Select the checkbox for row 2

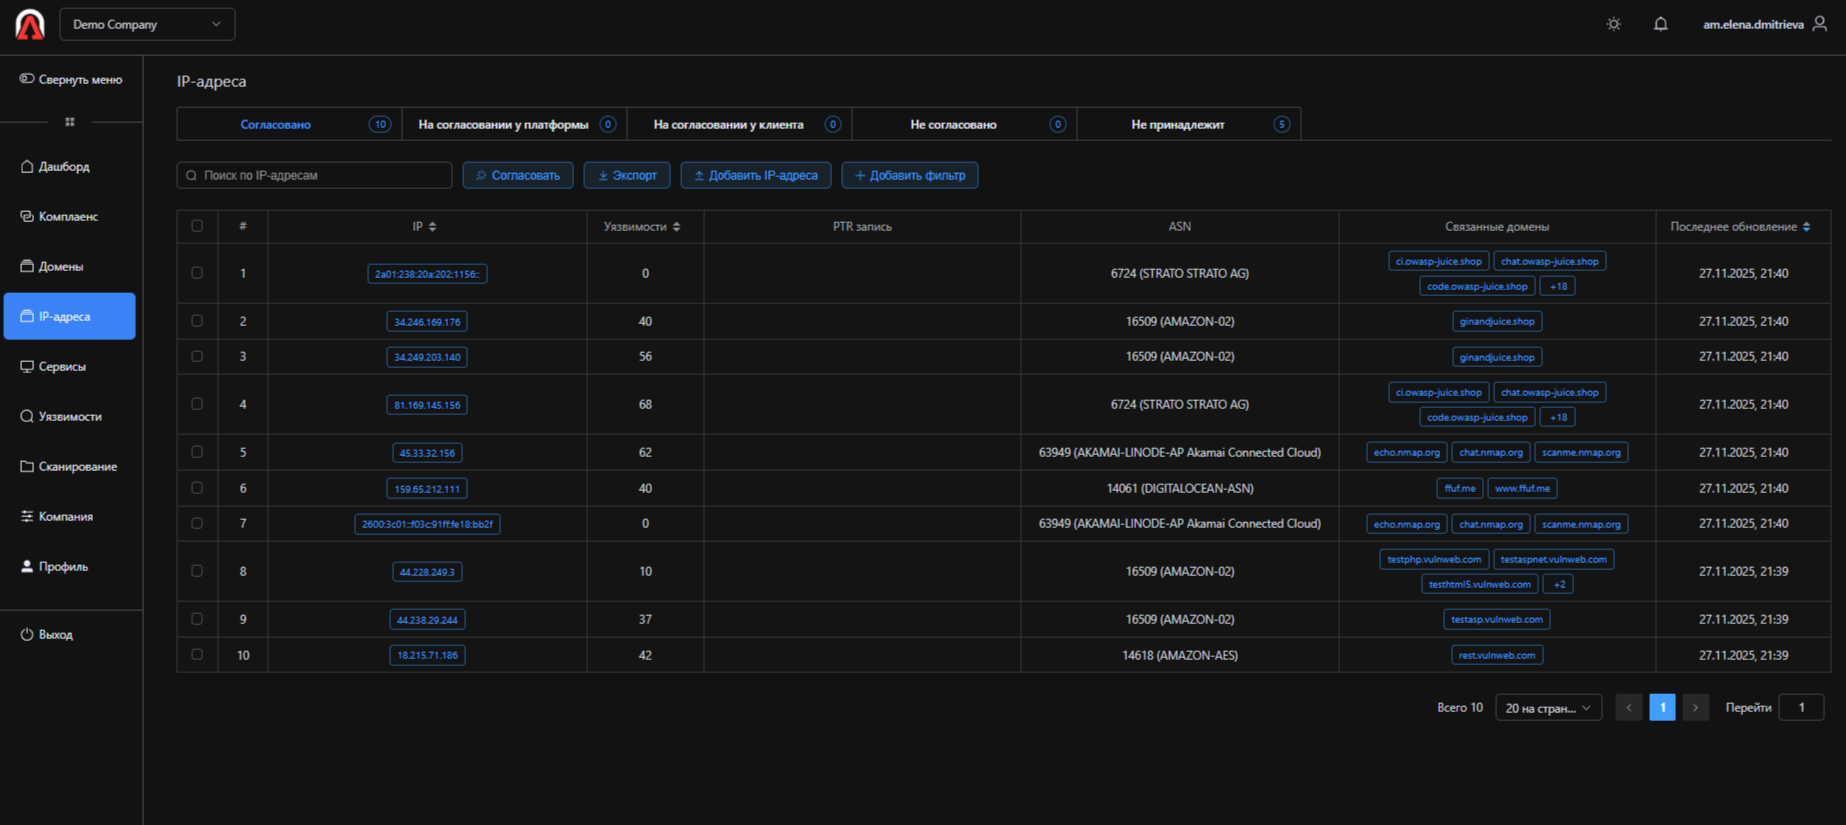tap(197, 321)
